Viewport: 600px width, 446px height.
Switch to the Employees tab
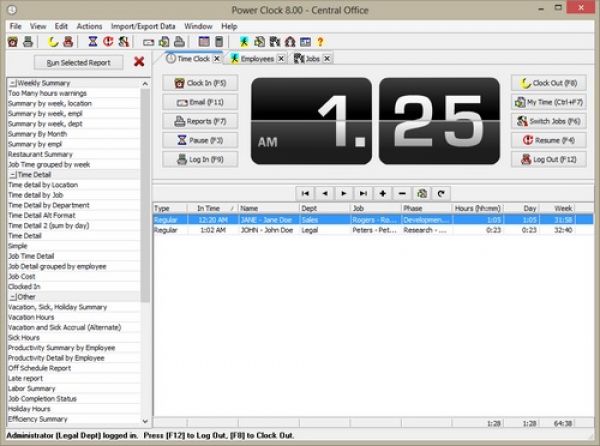pos(253,59)
